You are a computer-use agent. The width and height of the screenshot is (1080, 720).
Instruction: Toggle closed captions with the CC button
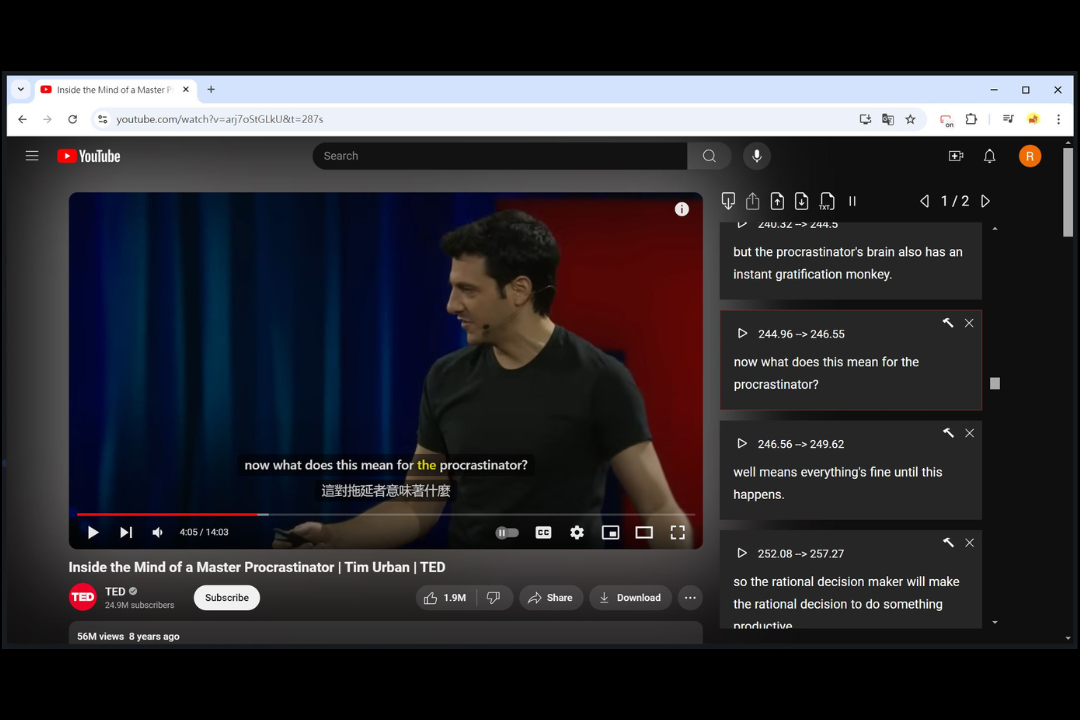pyautogui.click(x=543, y=533)
